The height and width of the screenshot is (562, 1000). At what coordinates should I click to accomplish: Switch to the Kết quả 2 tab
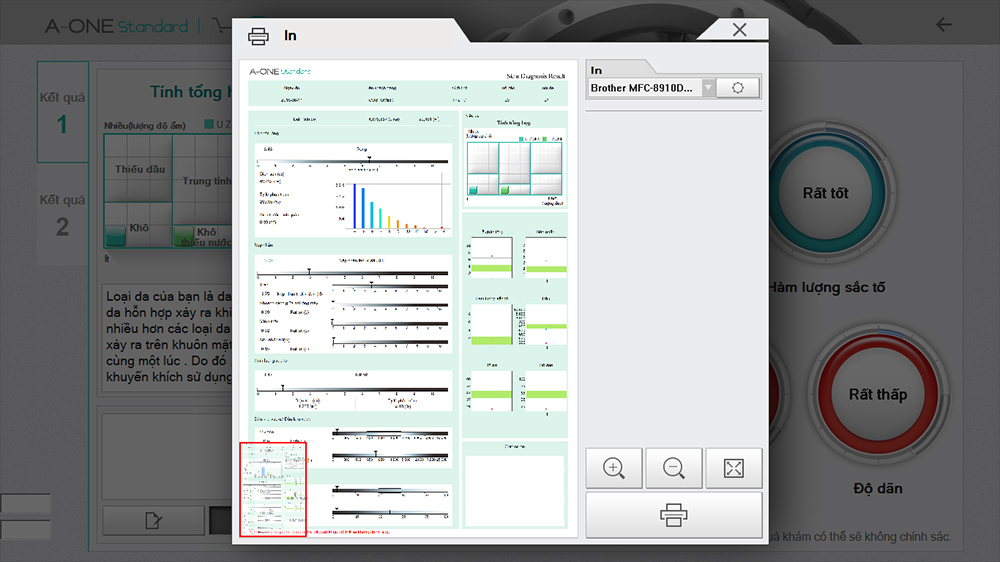pyautogui.click(x=62, y=215)
